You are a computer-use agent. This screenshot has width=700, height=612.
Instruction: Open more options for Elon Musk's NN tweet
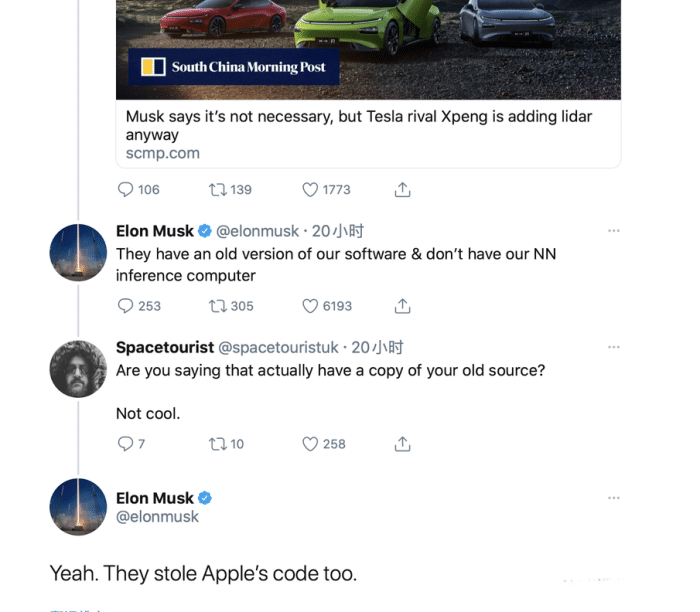[614, 231]
